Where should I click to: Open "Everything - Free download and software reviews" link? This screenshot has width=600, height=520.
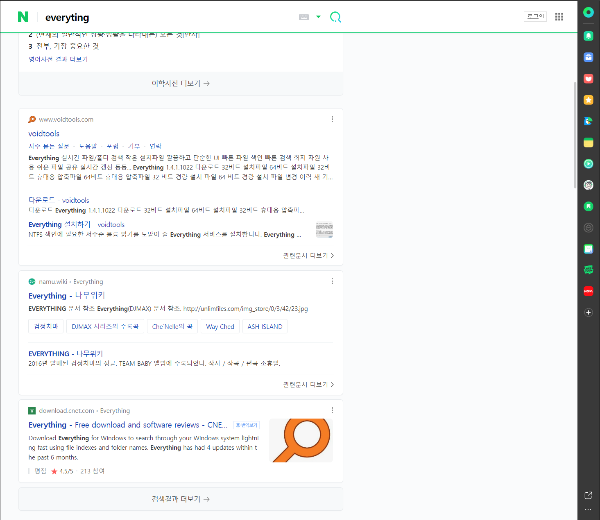[128, 425]
